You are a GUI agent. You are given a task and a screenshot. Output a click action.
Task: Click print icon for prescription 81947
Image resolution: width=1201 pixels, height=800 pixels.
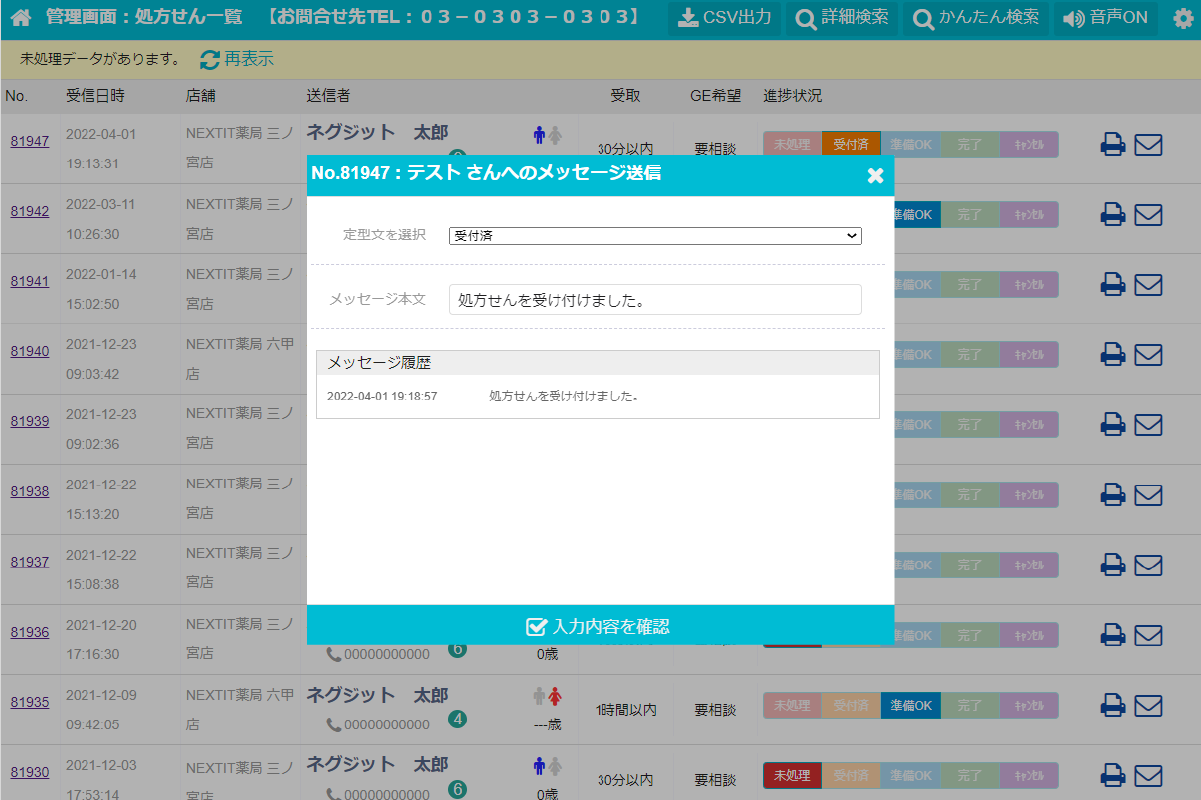tap(1113, 144)
